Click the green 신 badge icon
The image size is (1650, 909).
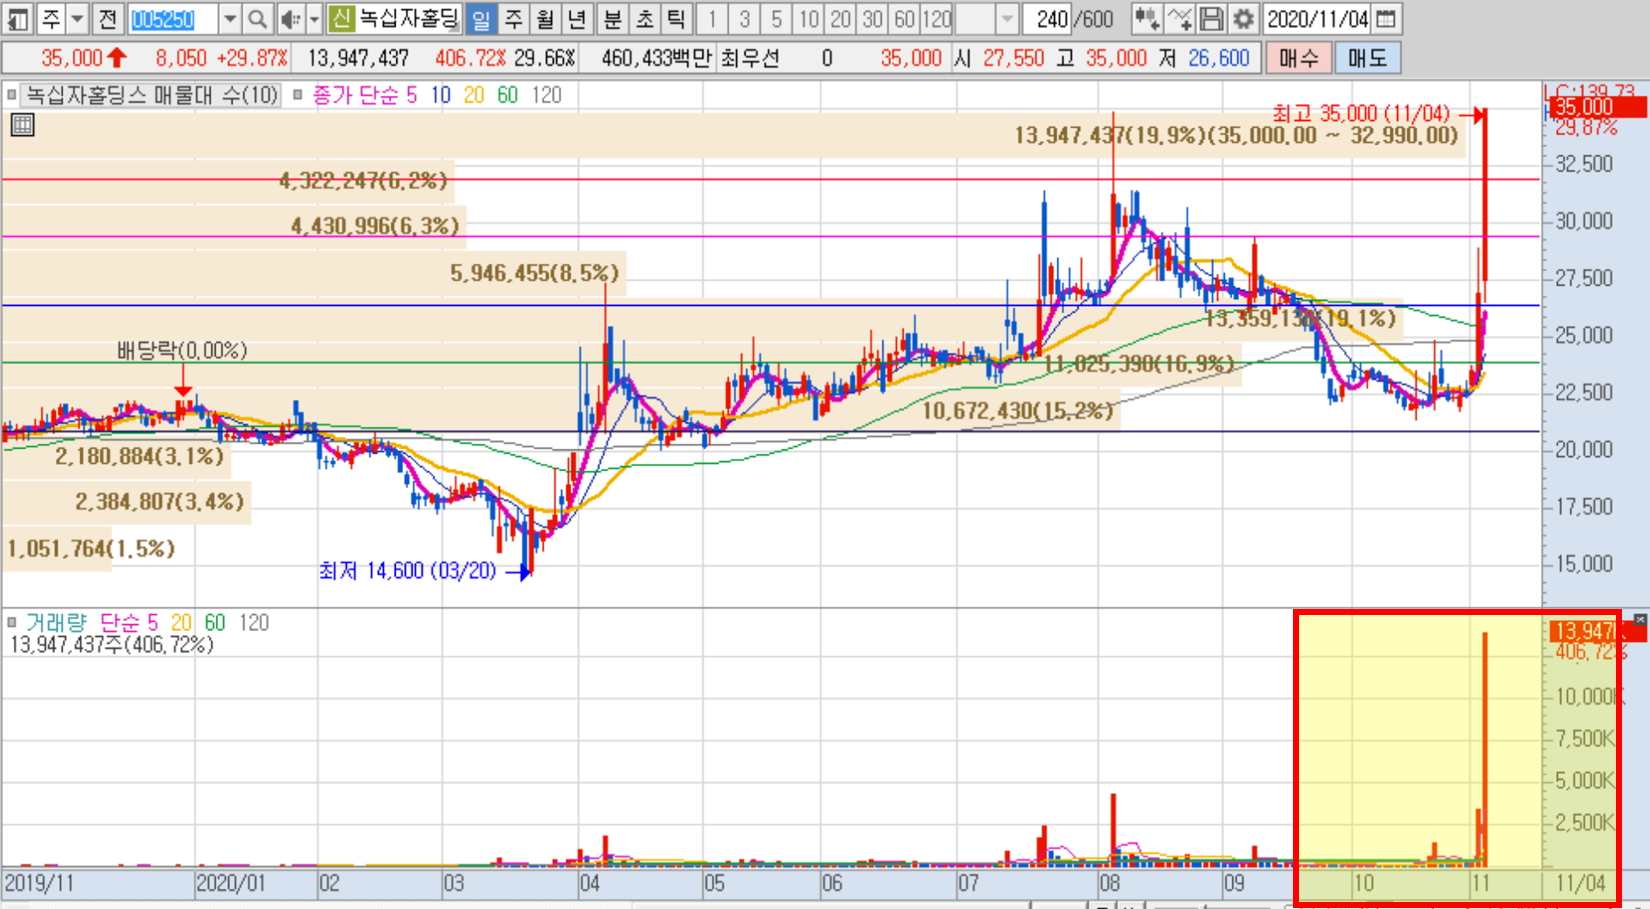[340, 18]
